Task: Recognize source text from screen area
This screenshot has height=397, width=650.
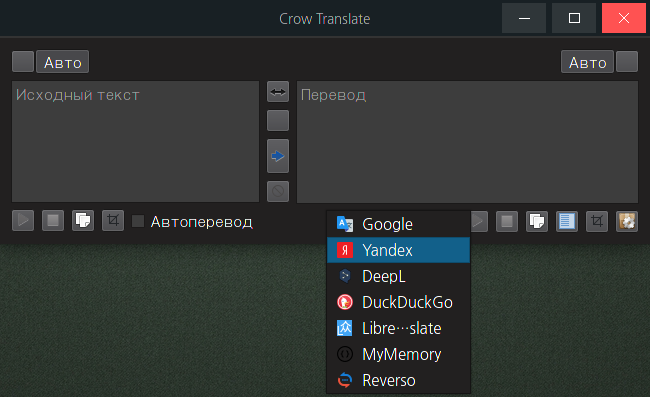Action: 113,220
